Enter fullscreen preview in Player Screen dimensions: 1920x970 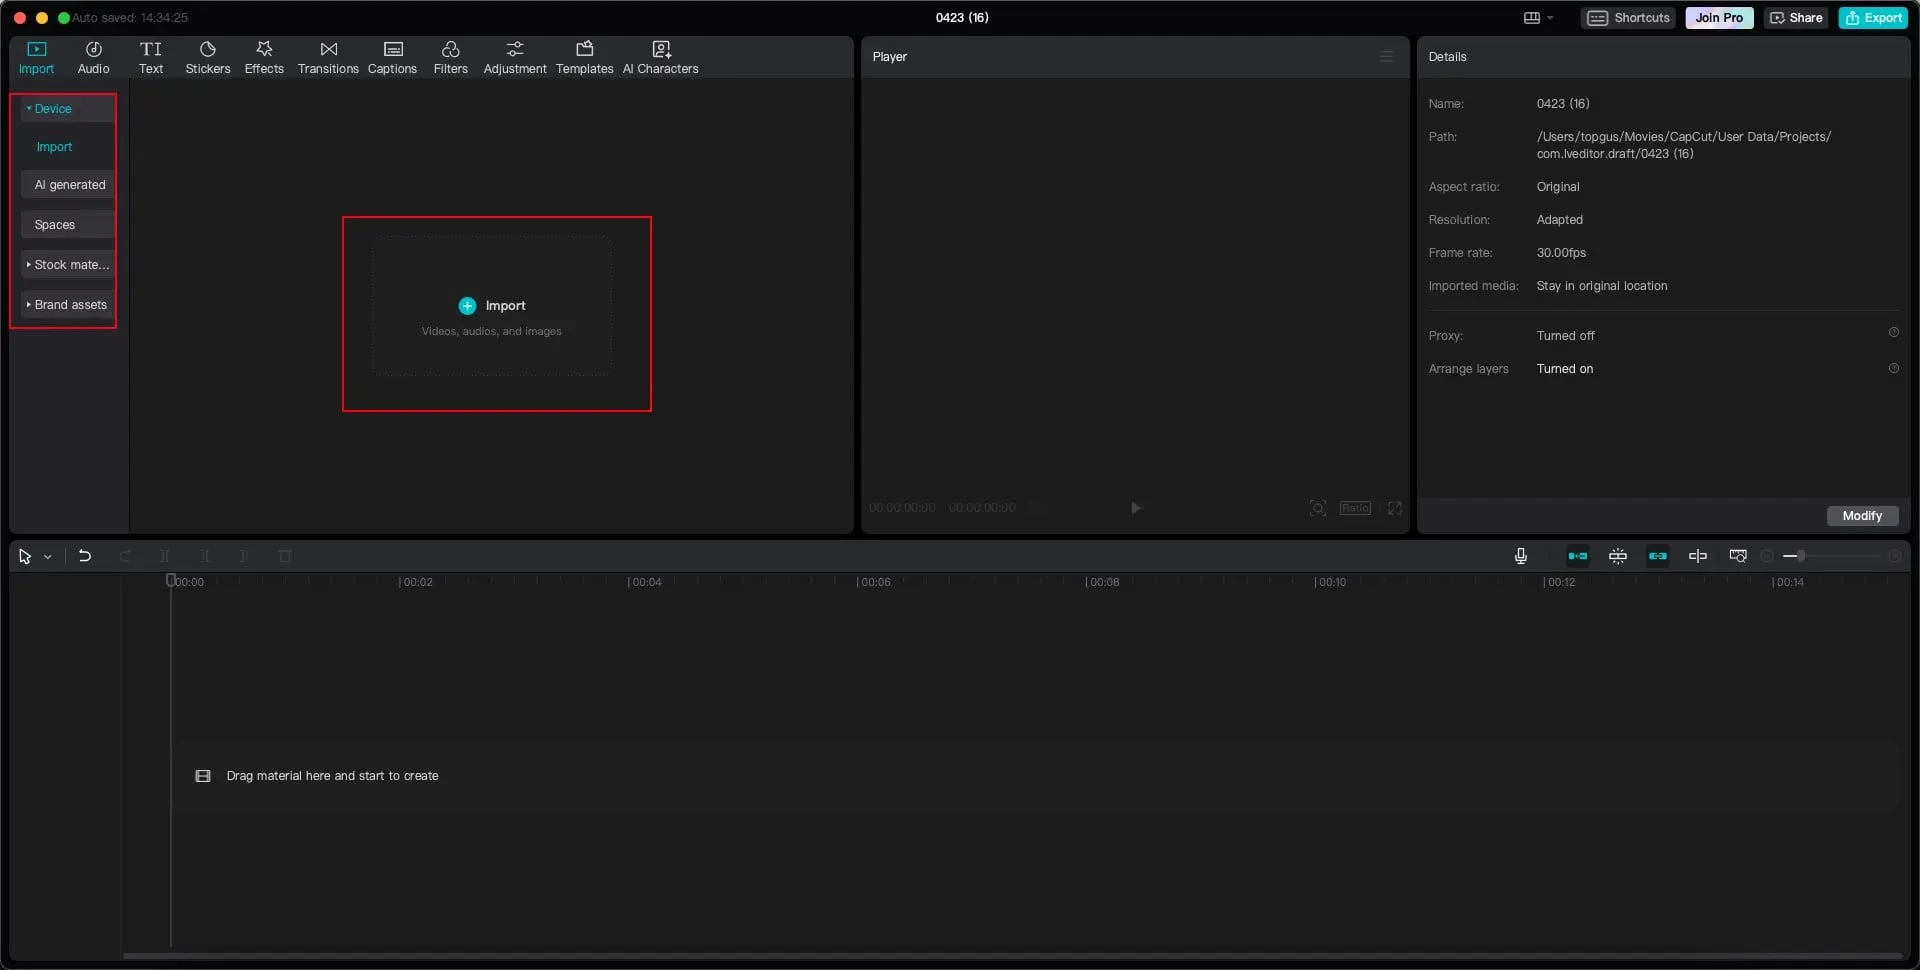pyautogui.click(x=1394, y=508)
